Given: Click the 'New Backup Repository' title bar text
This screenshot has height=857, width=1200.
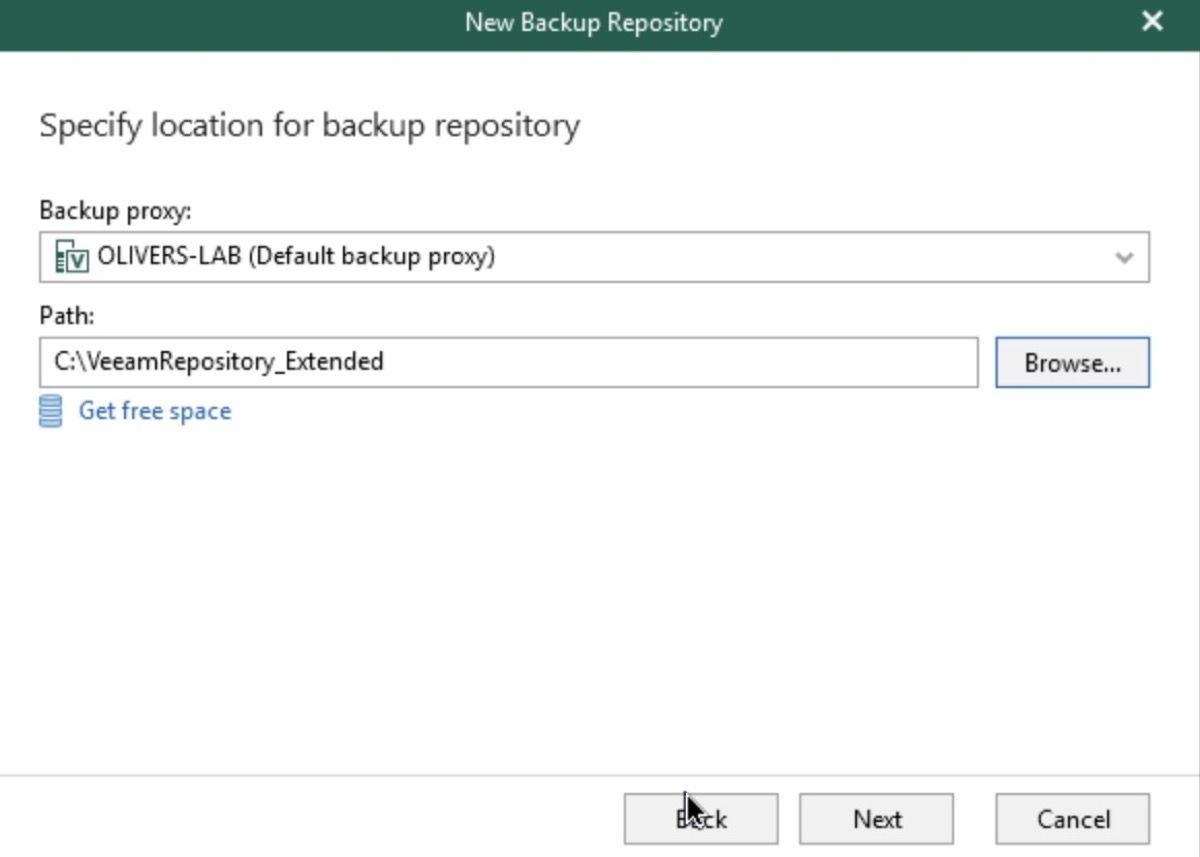Looking at the screenshot, I should [x=594, y=22].
